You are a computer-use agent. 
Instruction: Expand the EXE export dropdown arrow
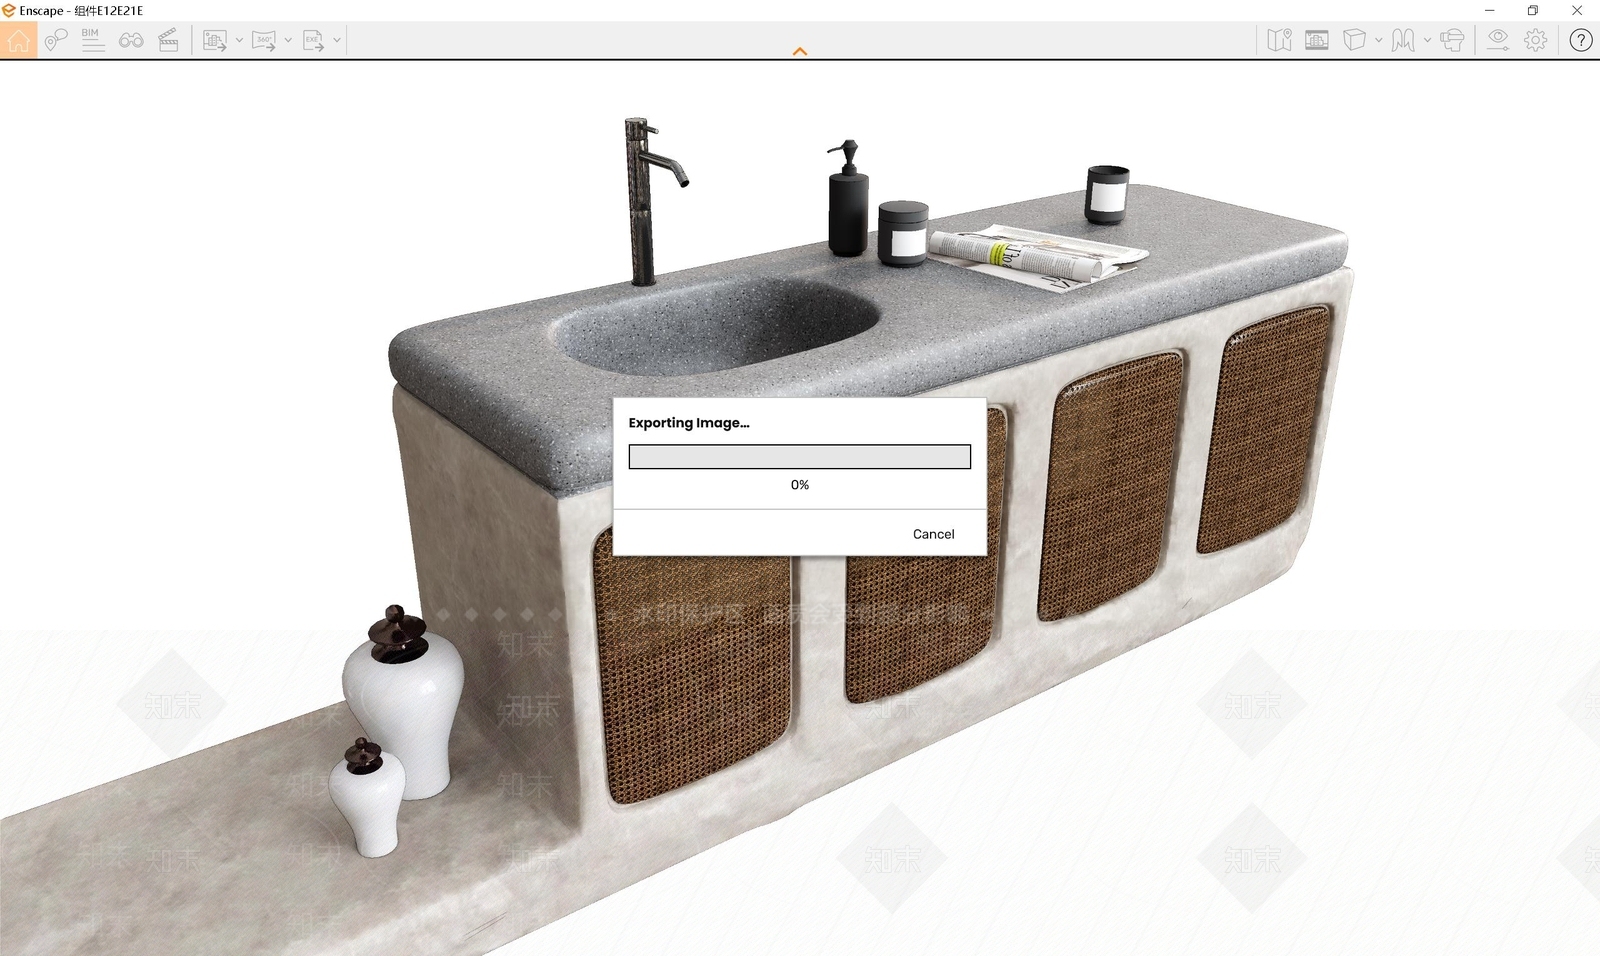click(x=337, y=40)
